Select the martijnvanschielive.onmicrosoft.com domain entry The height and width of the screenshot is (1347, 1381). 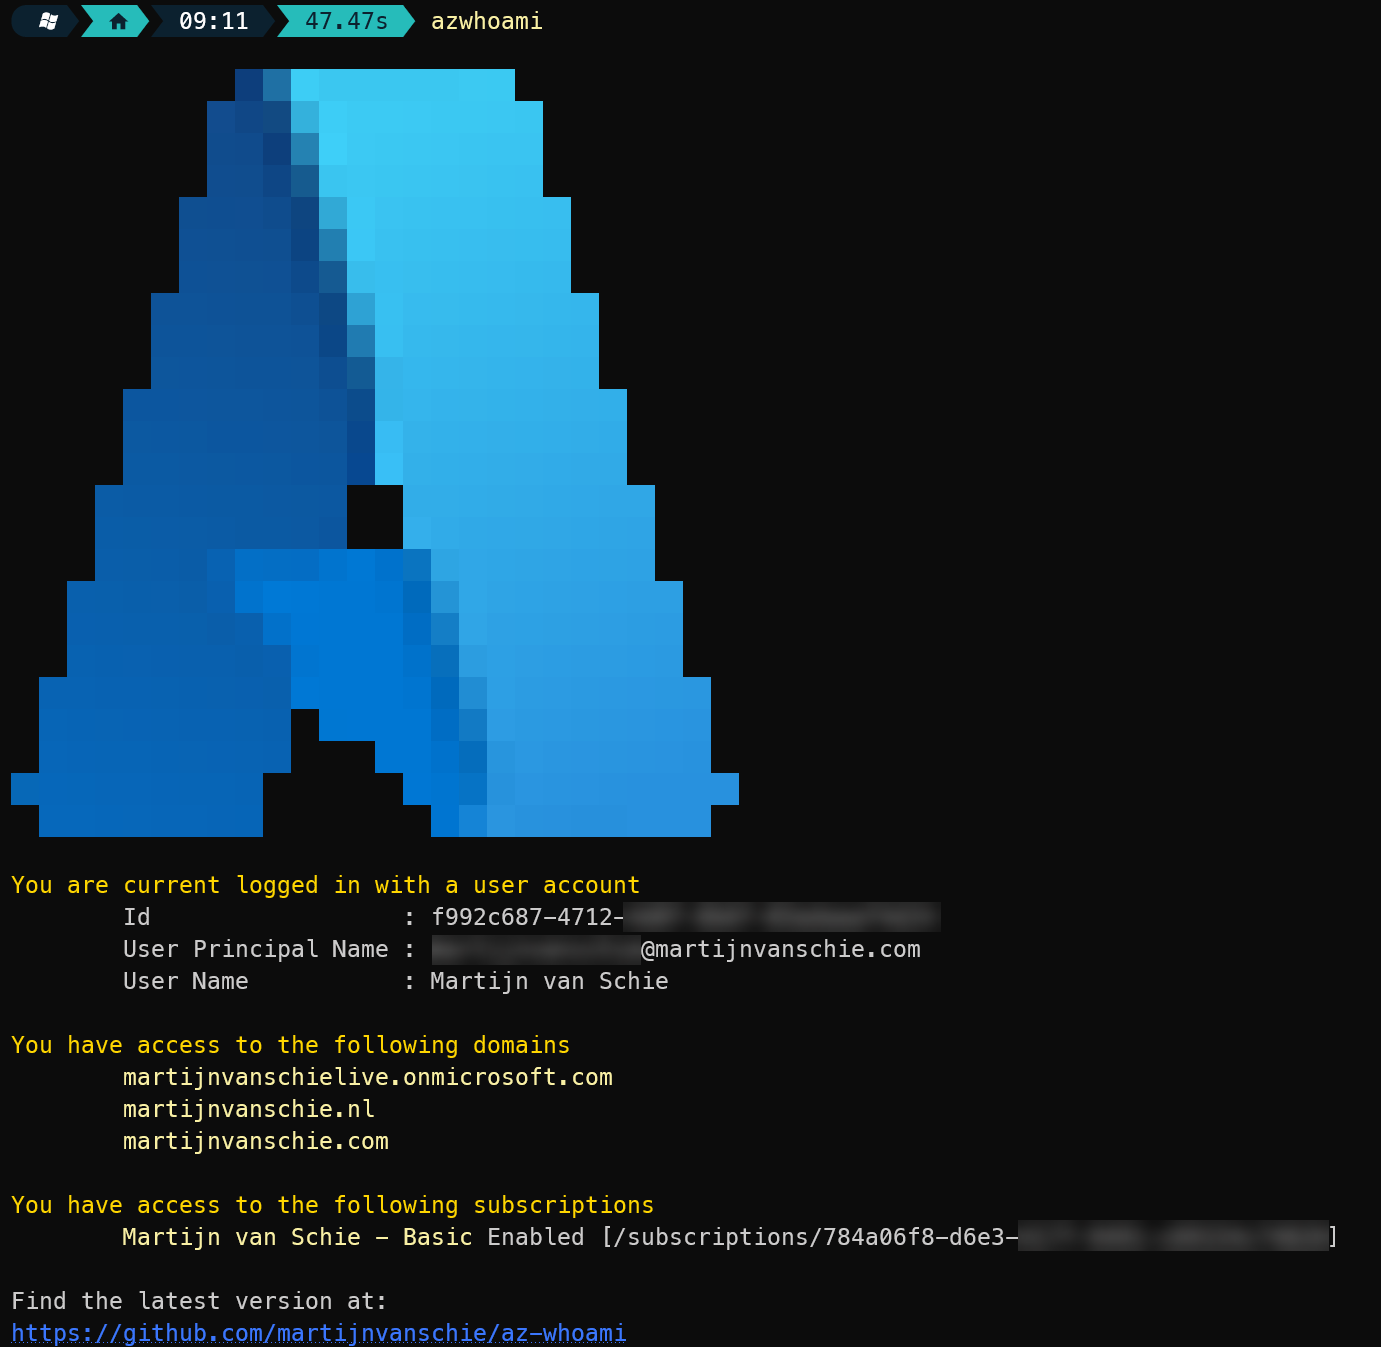coord(367,1077)
